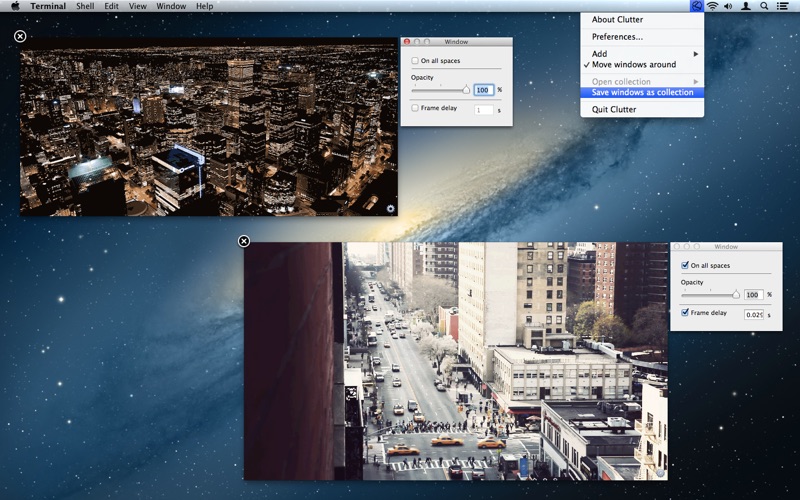Image resolution: width=800 pixels, height=500 pixels.
Task: Open Preferences... from Clutter menu
Action: click(x=617, y=36)
